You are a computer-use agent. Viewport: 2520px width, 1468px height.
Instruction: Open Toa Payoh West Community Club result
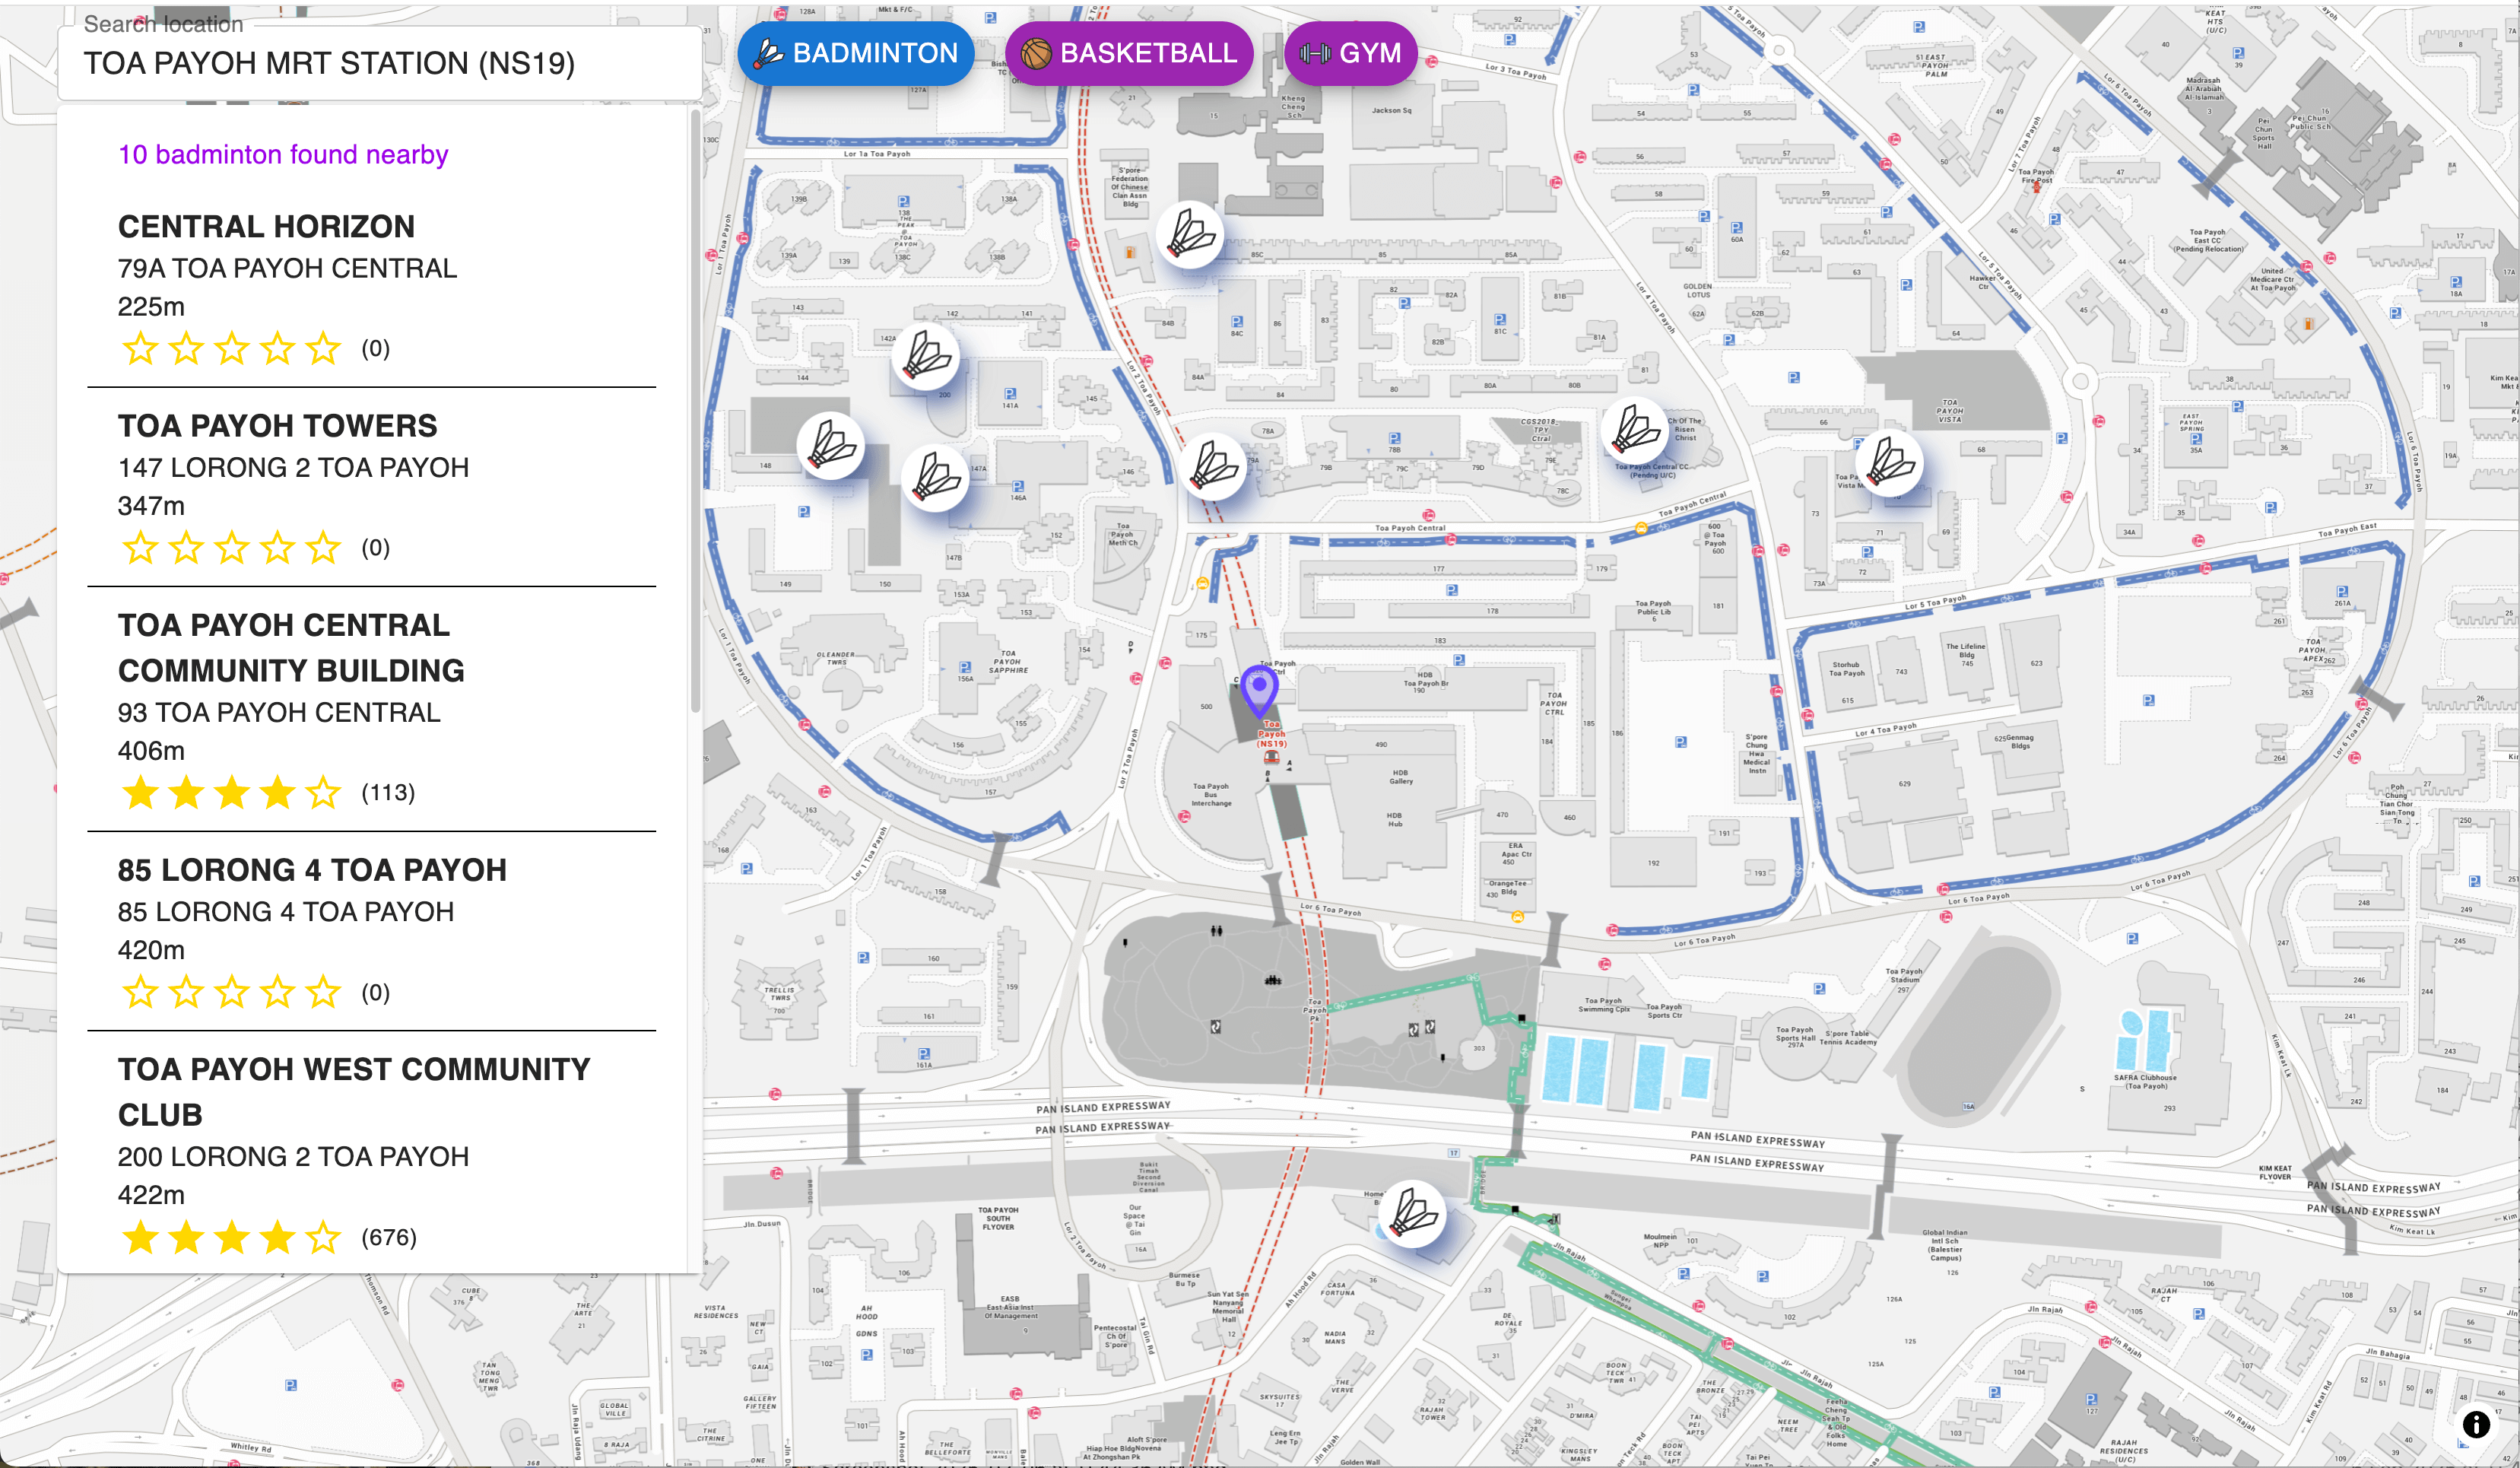[353, 1091]
